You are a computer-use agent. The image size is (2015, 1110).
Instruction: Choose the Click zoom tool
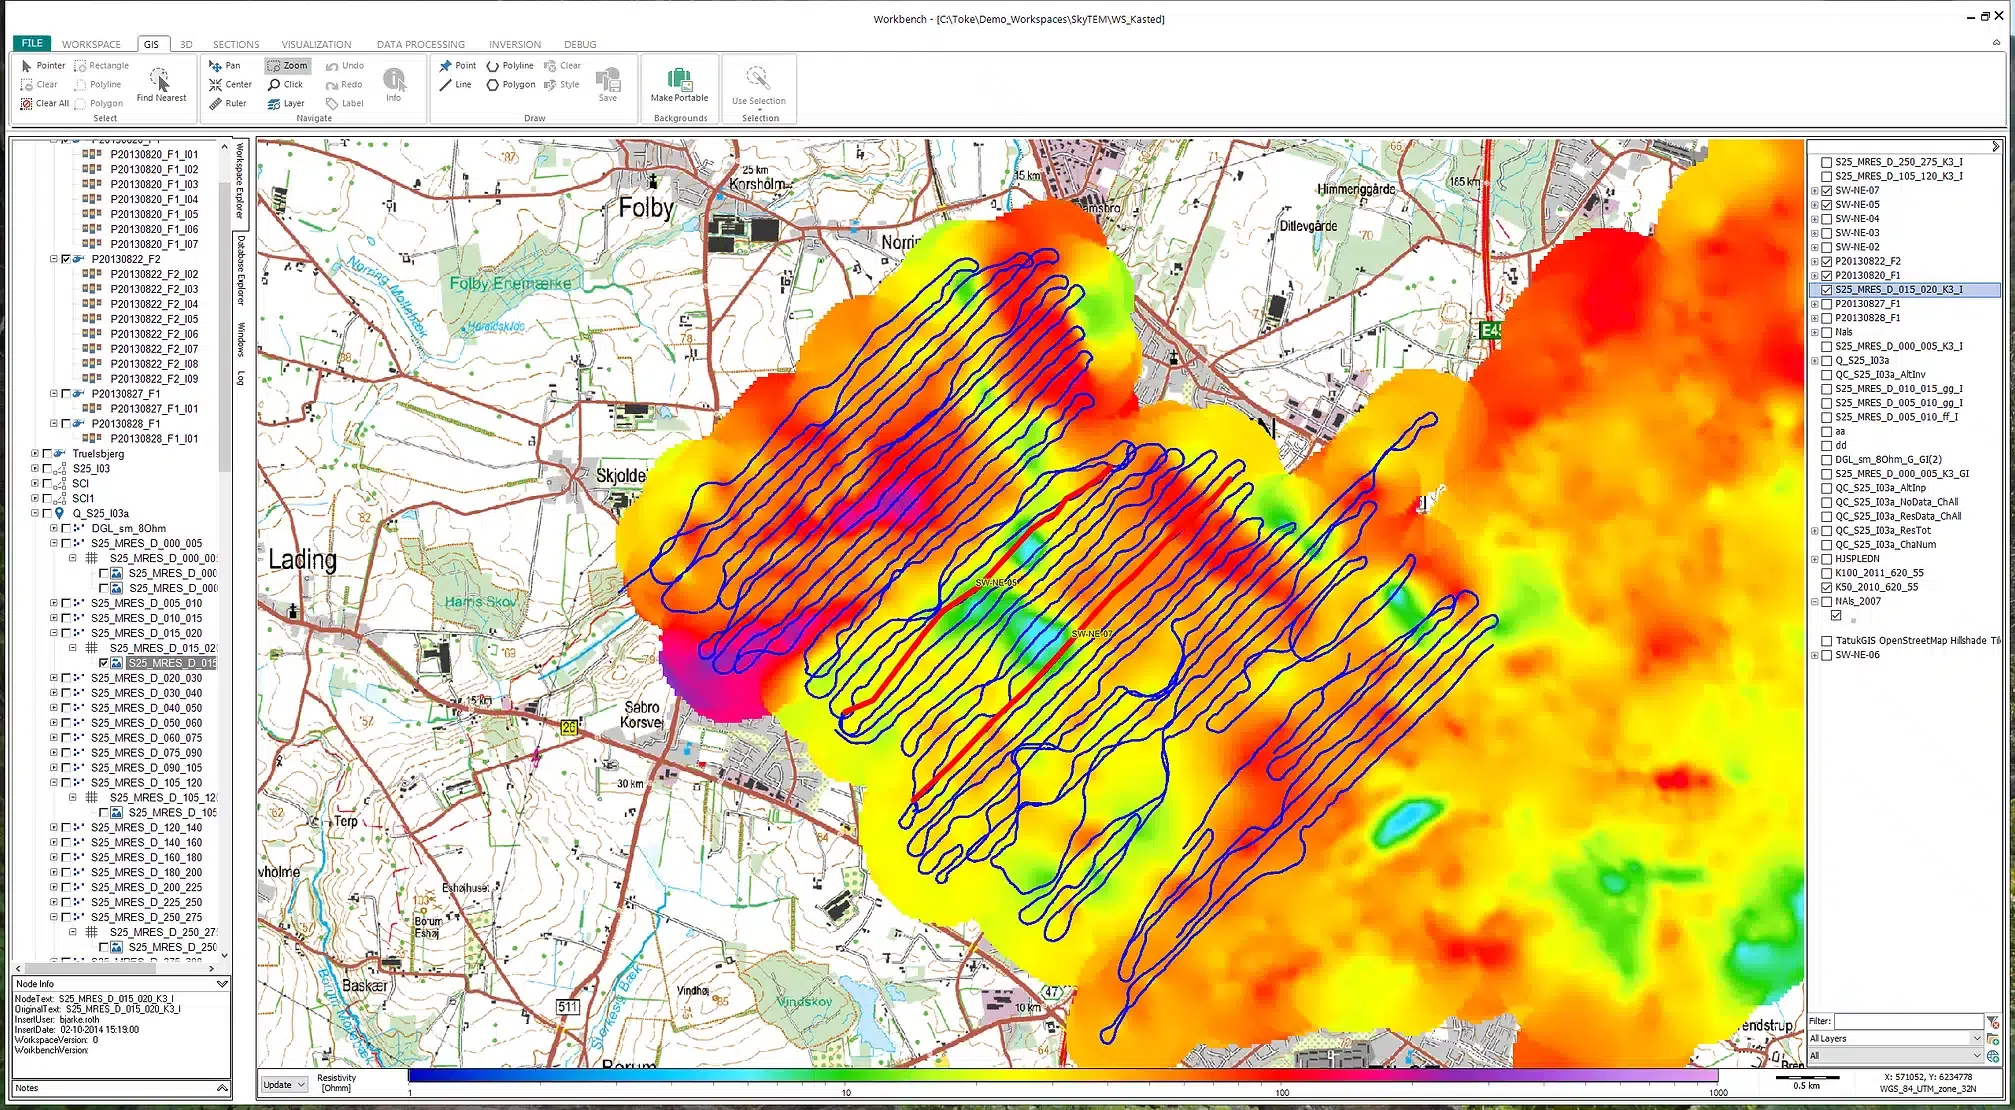click(x=285, y=85)
